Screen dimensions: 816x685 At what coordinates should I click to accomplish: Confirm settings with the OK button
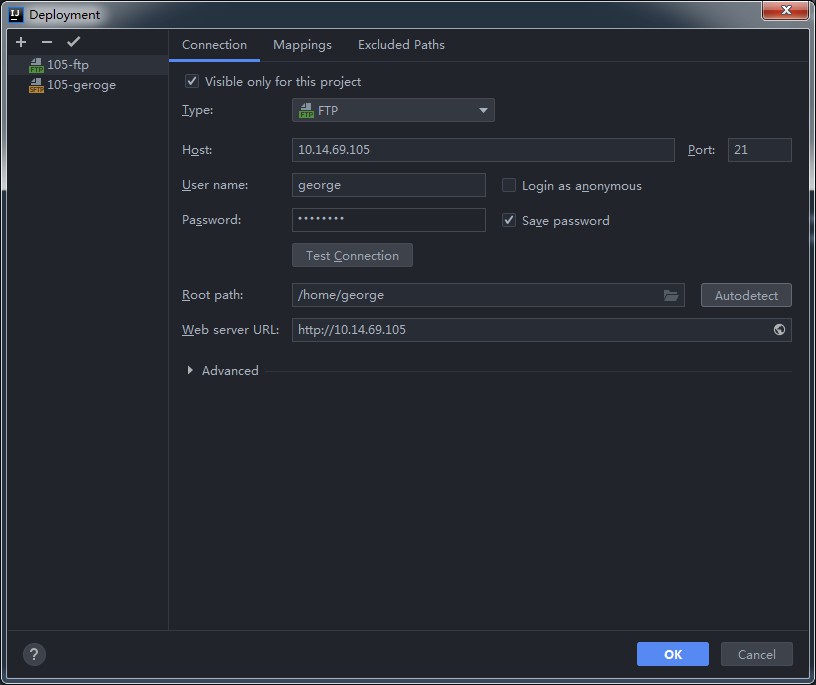coord(672,654)
